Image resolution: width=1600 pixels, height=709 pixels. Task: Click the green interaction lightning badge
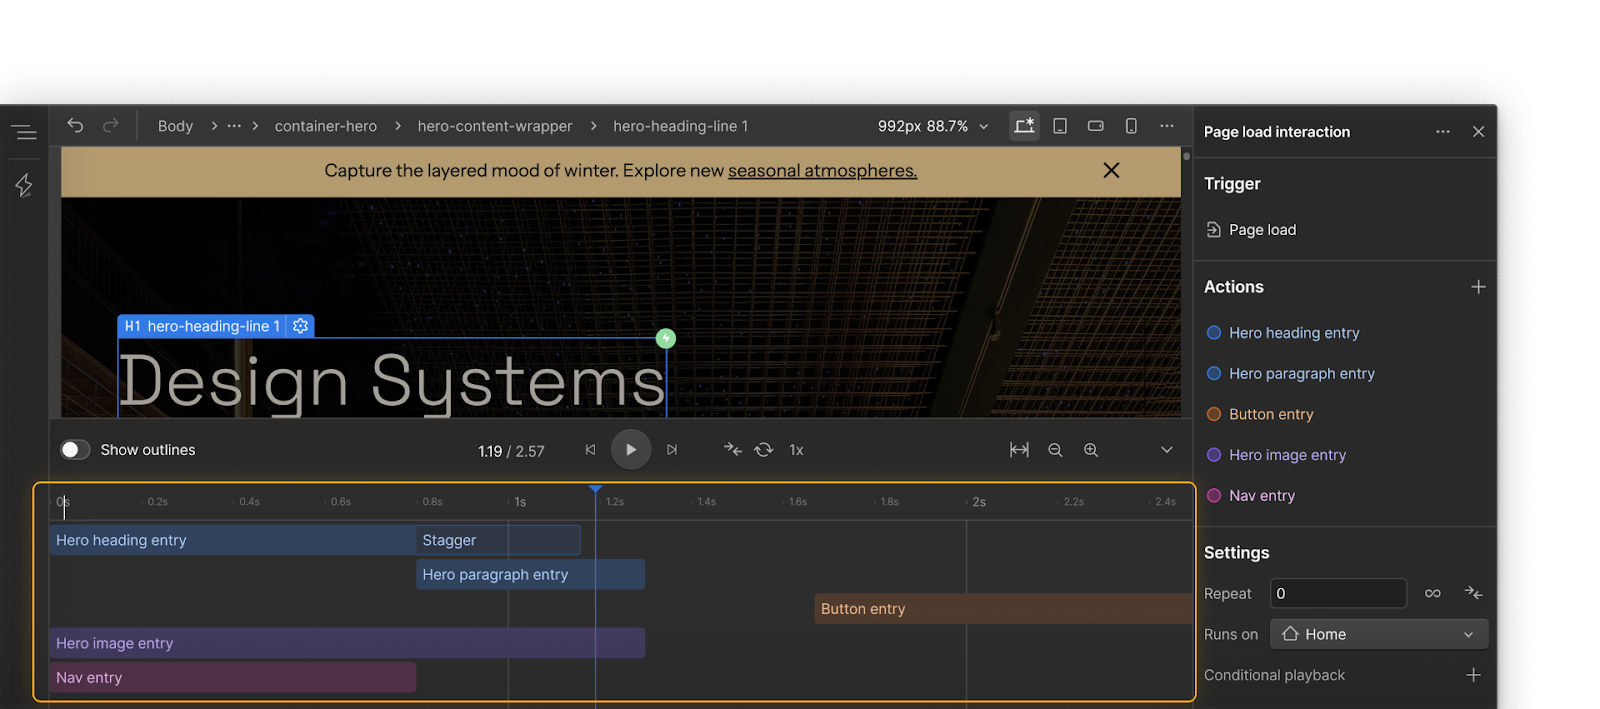(666, 339)
